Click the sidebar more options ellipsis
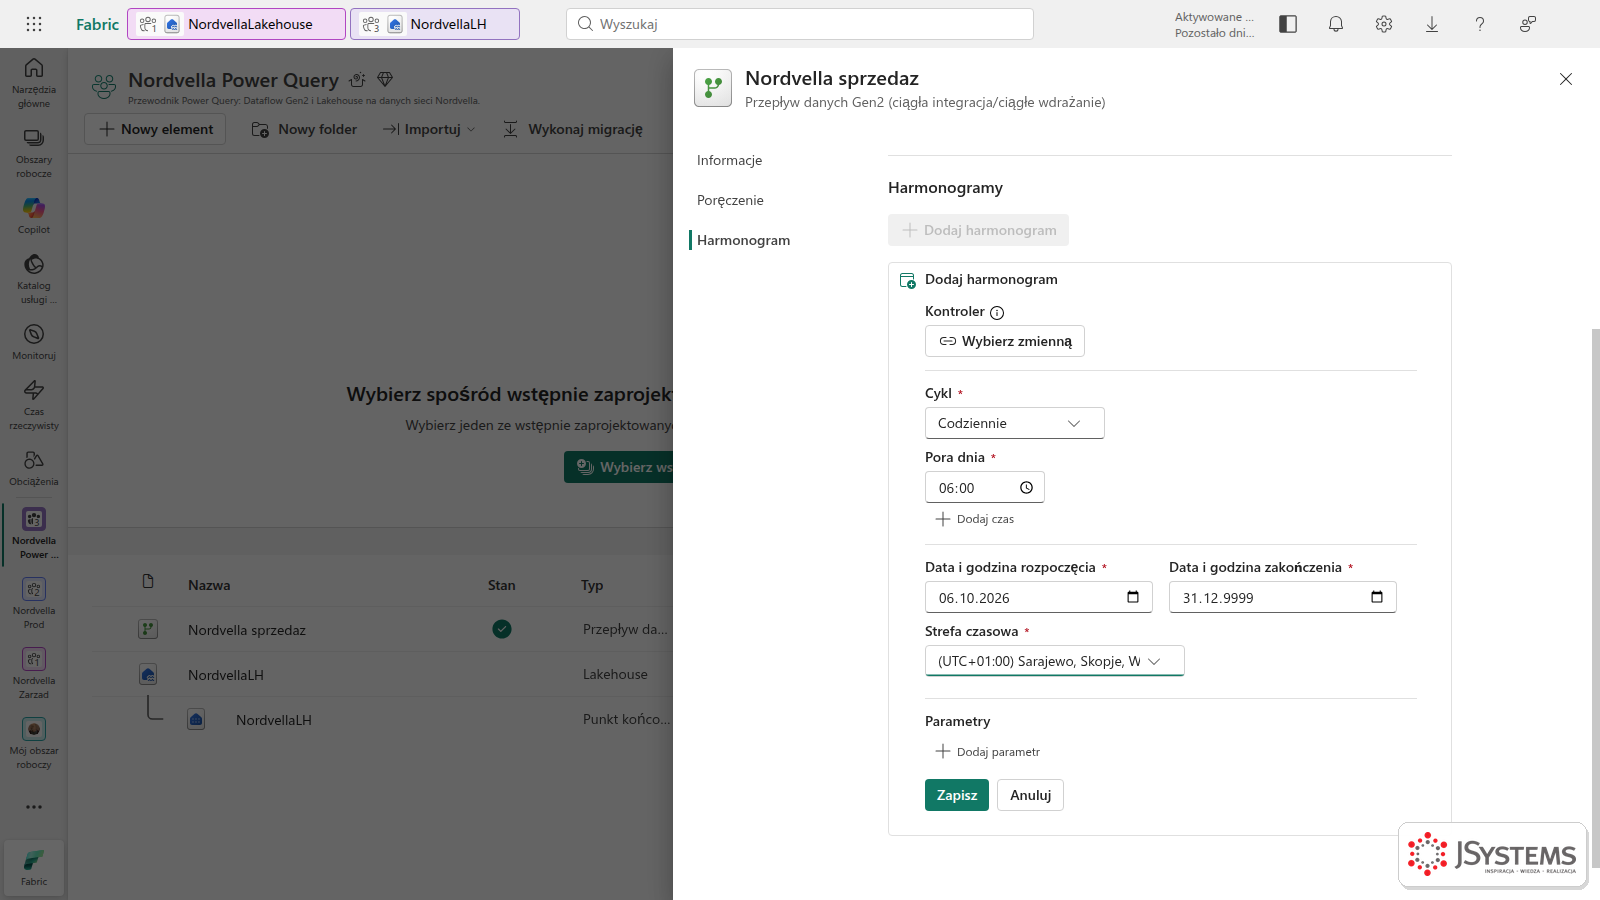 click(34, 807)
